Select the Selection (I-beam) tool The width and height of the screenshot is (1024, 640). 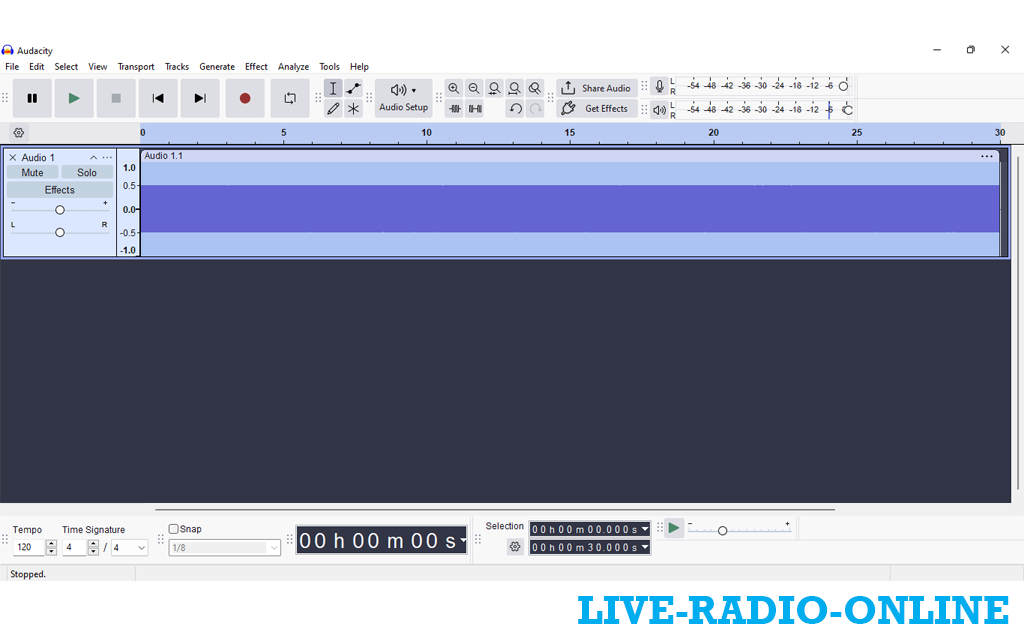click(333, 88)
